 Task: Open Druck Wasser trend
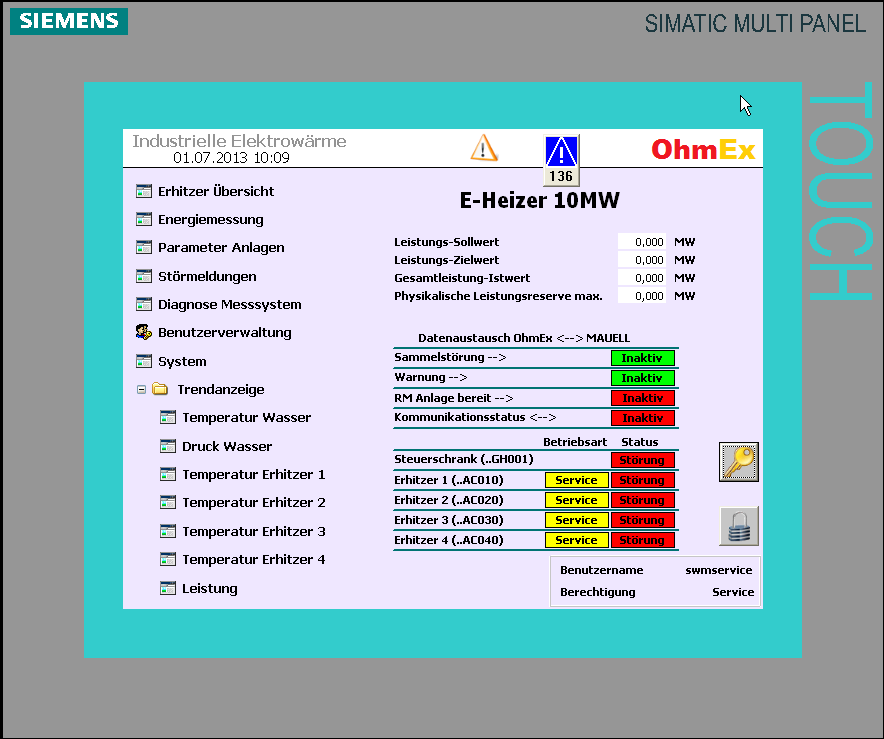pyautogui.click(x=227, y=446)
